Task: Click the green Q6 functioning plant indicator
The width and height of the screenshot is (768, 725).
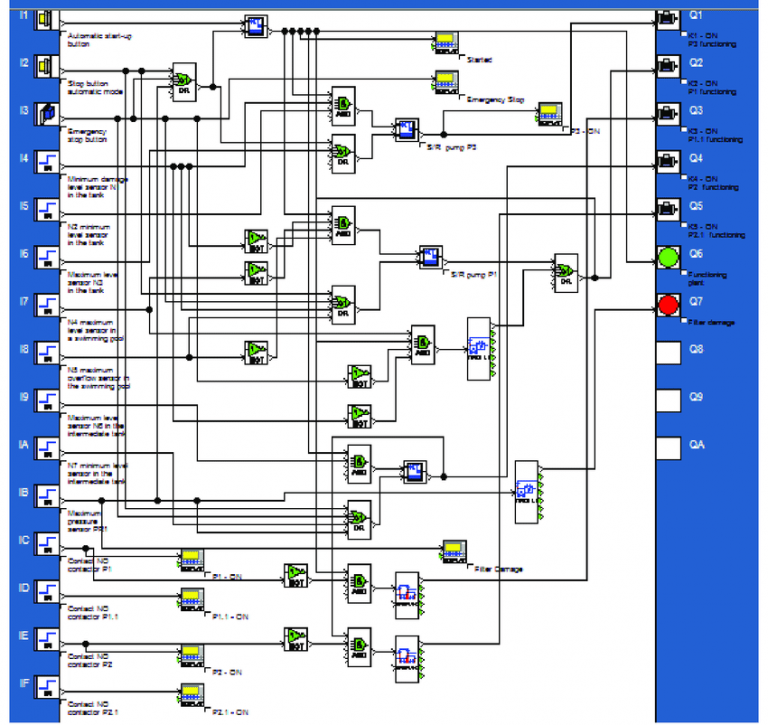Action: pyautogui.click(x=668, y=256)
